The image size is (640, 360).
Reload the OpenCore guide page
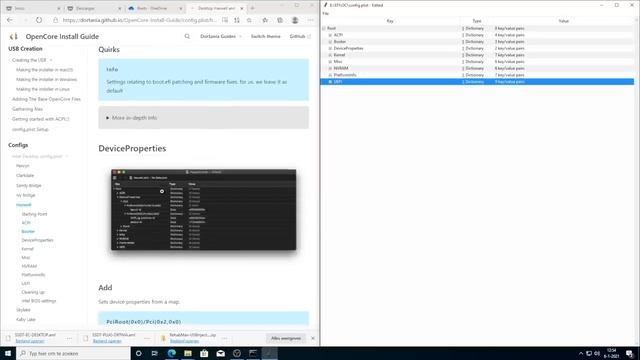[x=39, y=20]
